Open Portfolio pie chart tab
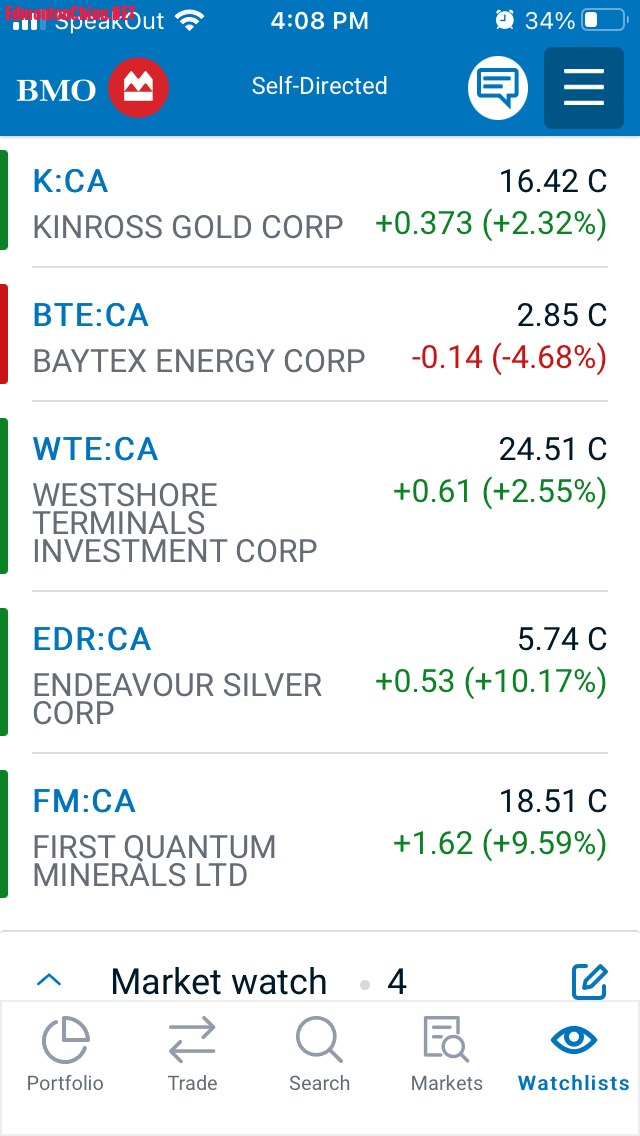The height and width of the screenshot is (1136, 640). (x=65, y=1054)
